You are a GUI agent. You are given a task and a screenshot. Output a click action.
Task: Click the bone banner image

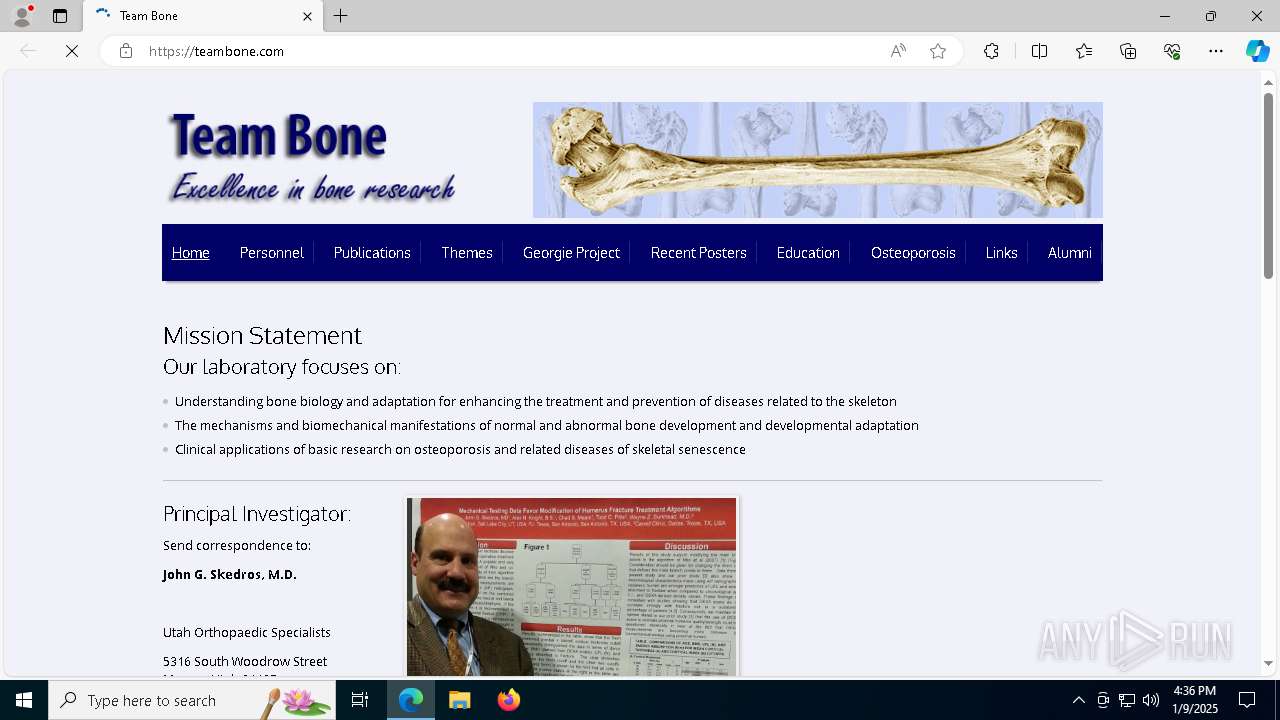tap(817, 160)
